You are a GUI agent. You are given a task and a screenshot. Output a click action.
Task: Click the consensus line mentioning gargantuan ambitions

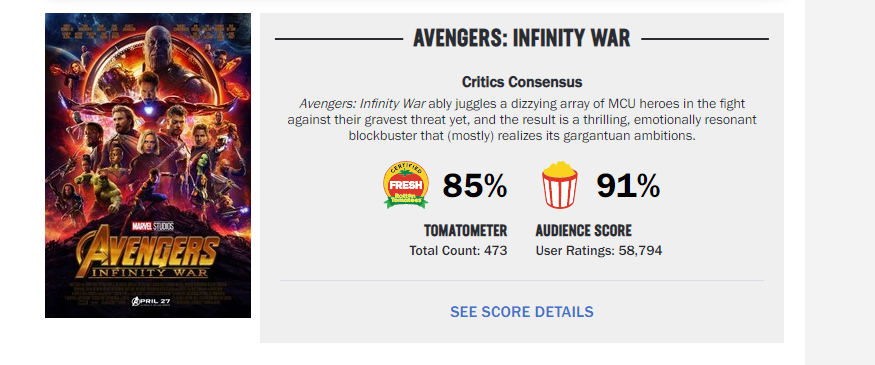(x=522, y=136)
